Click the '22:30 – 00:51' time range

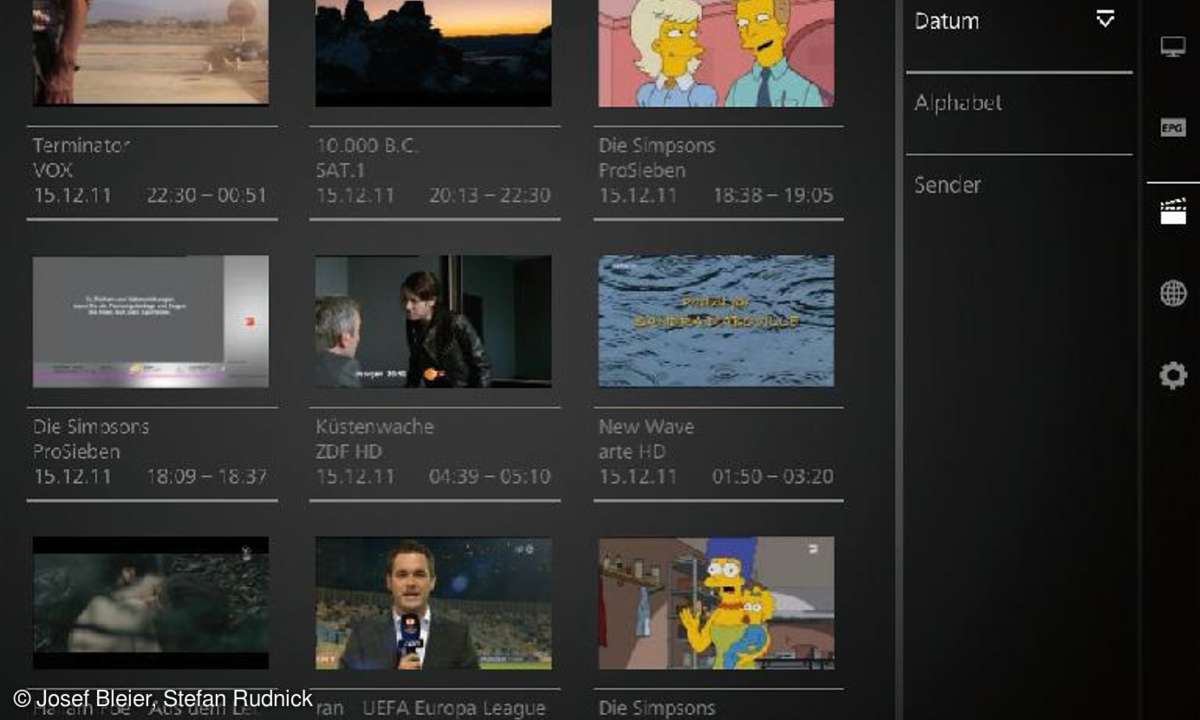(207, 195)
